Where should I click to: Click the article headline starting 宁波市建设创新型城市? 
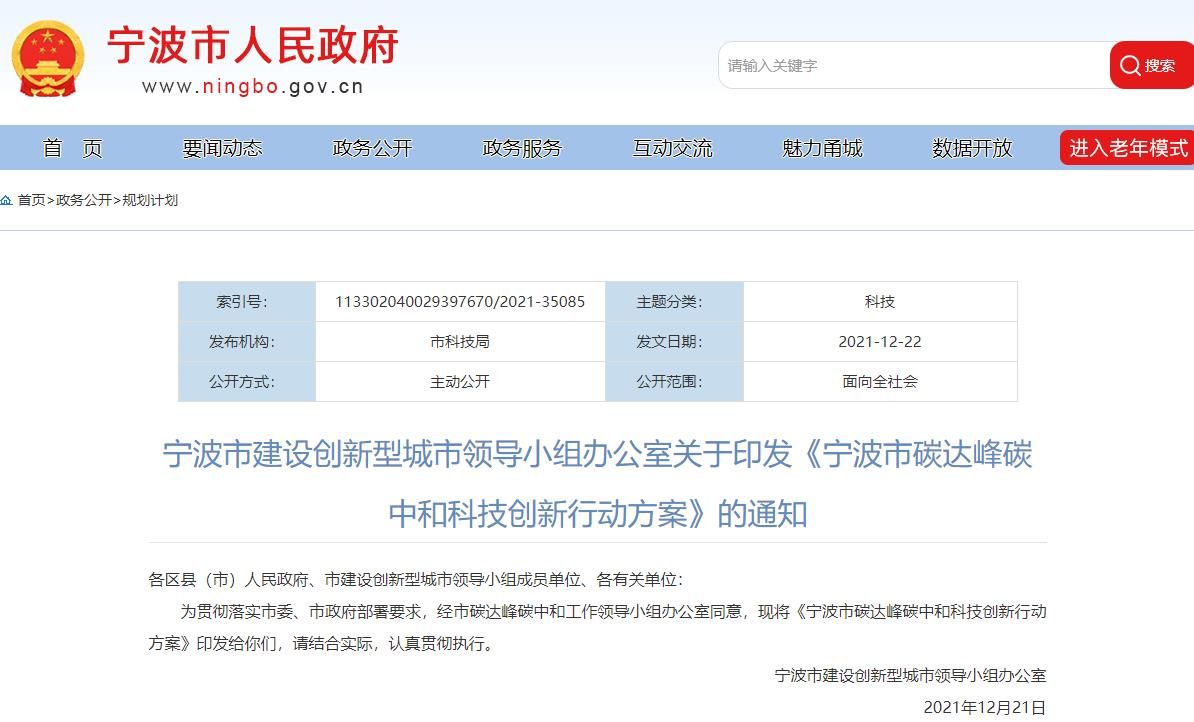point(598,454)
